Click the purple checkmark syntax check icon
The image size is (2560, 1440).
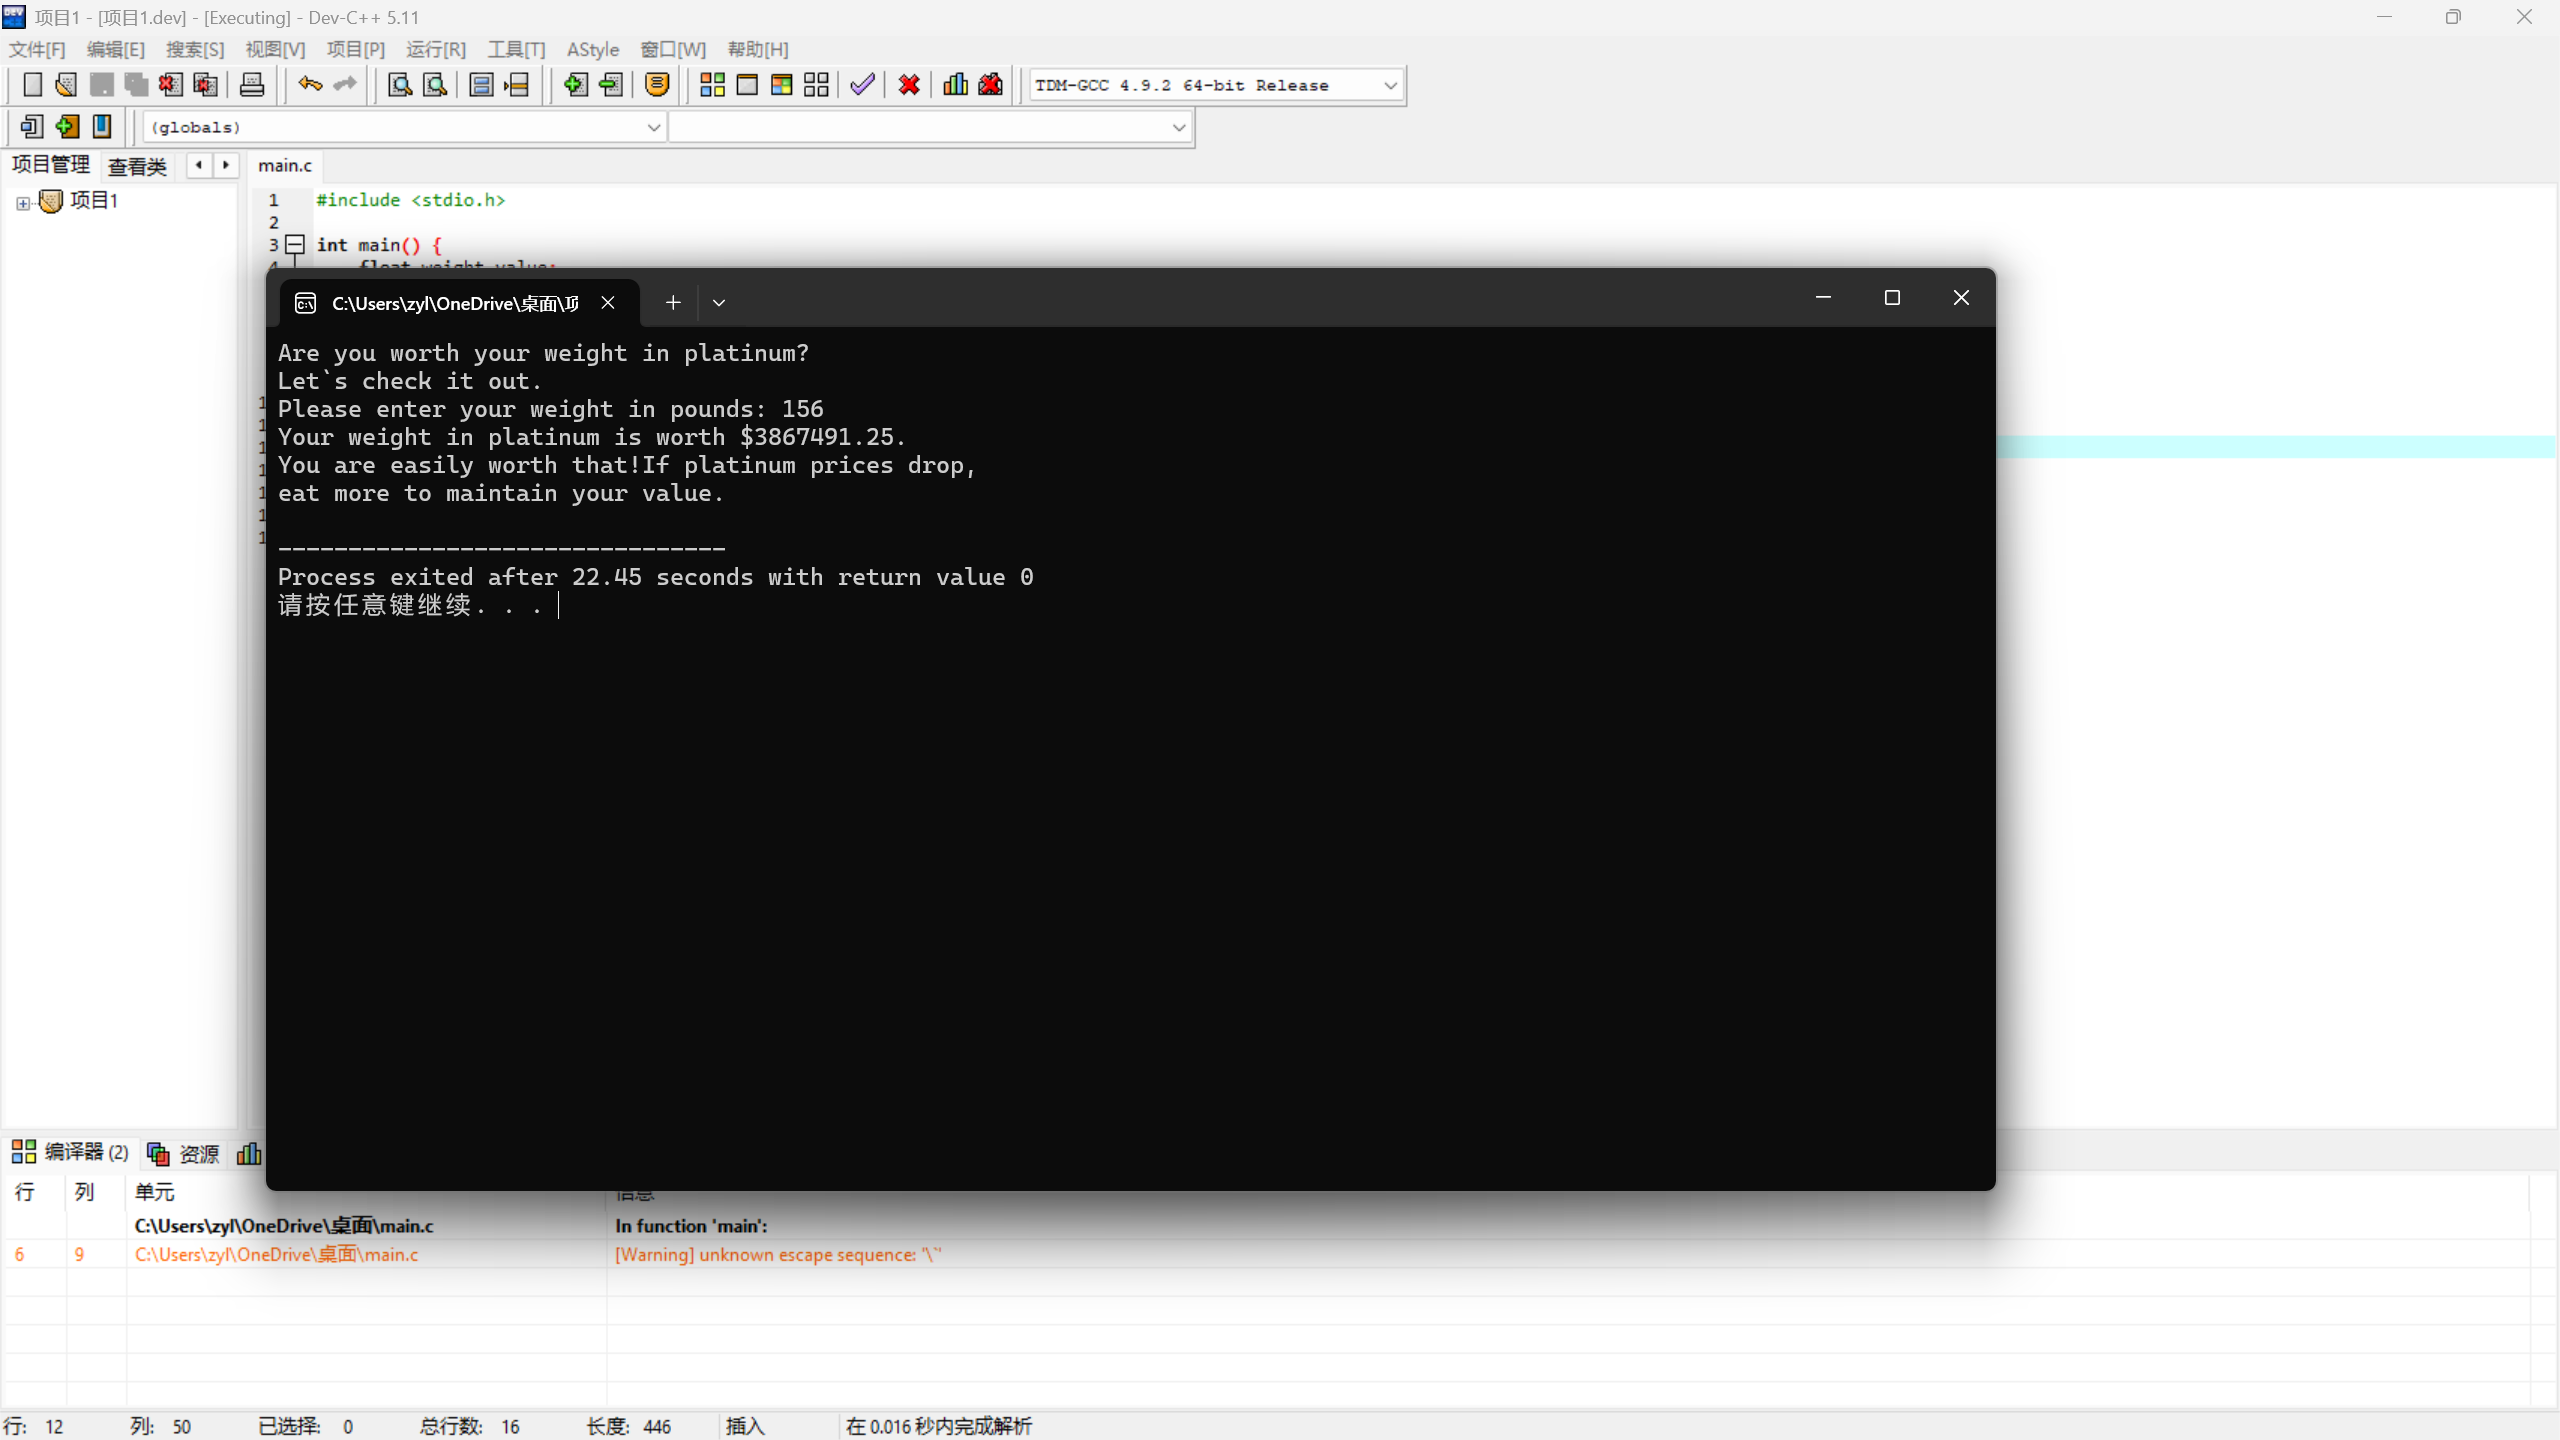point(862,85)
